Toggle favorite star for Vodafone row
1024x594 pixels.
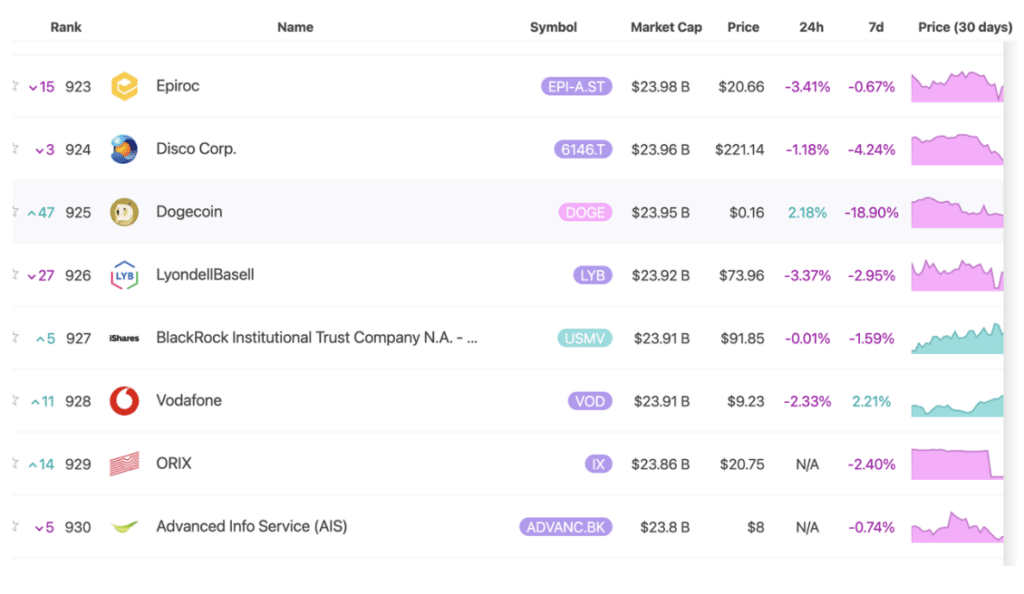[x=15, y=400]
